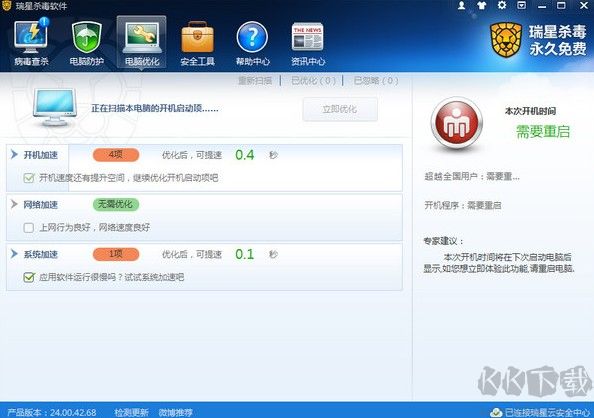Click the 本次开机时间 label
The height and width of the screenshot is (418, 594).
click(530, 111)
